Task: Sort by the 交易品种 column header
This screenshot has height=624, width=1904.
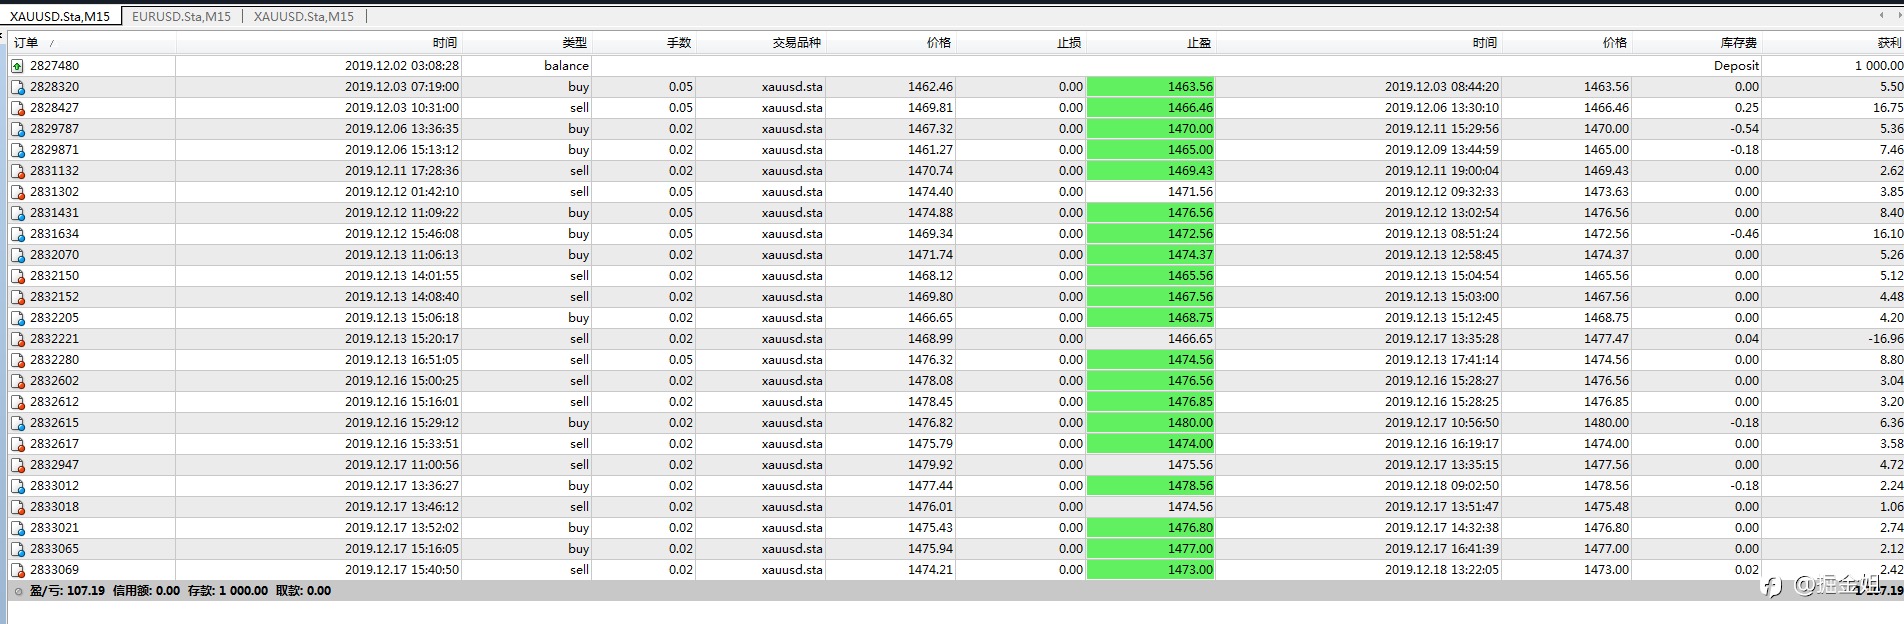Action: (x=797, y=43)
